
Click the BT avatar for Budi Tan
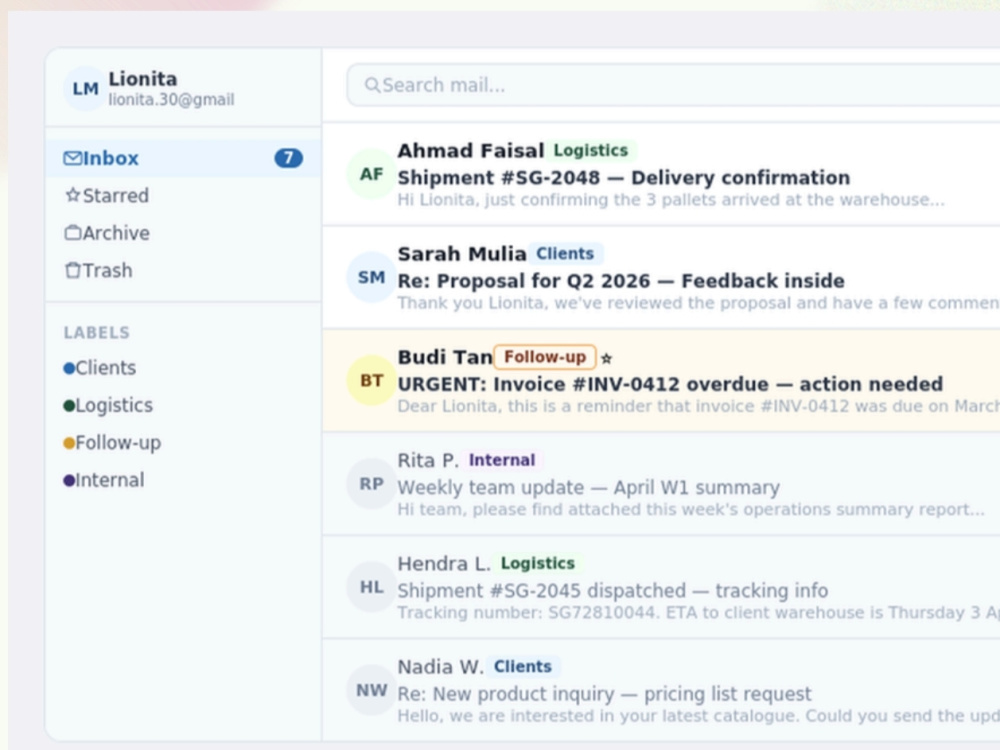[x=371, y=380]
